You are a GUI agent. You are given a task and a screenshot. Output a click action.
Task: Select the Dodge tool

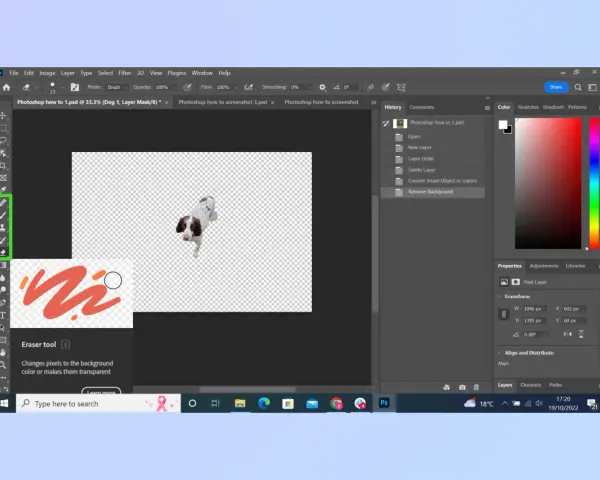click(x=3, y=290)
